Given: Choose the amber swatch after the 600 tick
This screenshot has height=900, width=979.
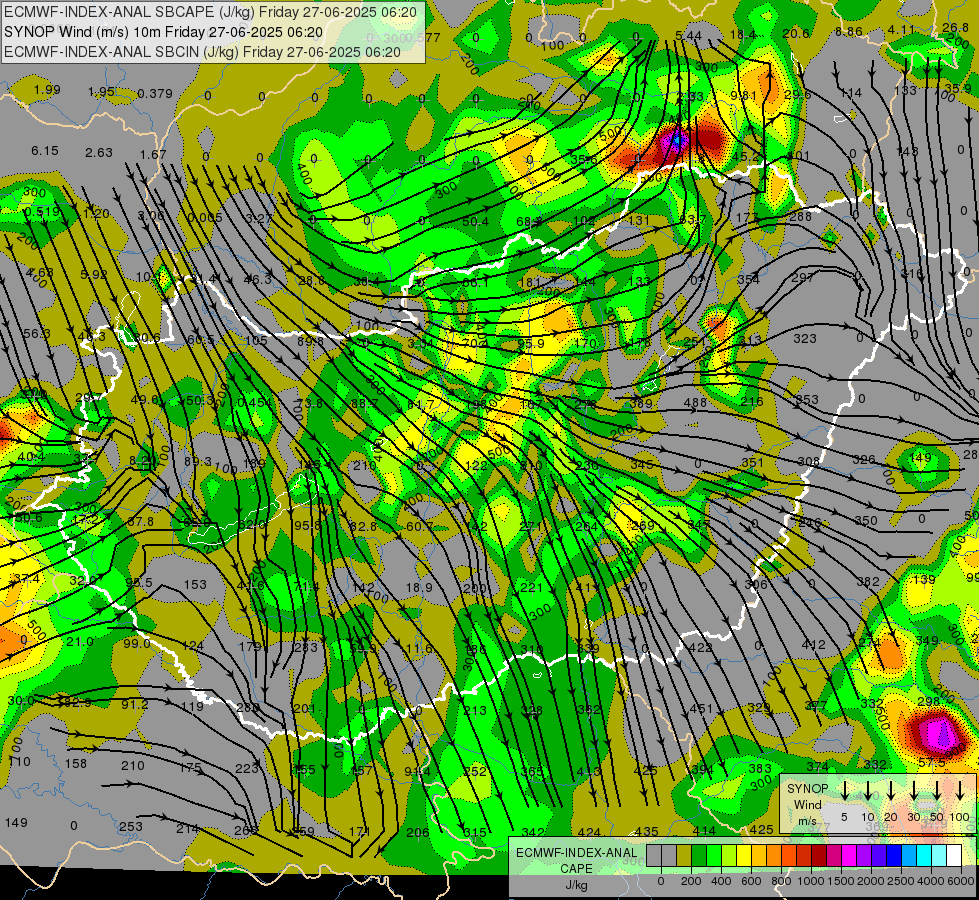Looking at the screenshot, I should pos(759,855).
